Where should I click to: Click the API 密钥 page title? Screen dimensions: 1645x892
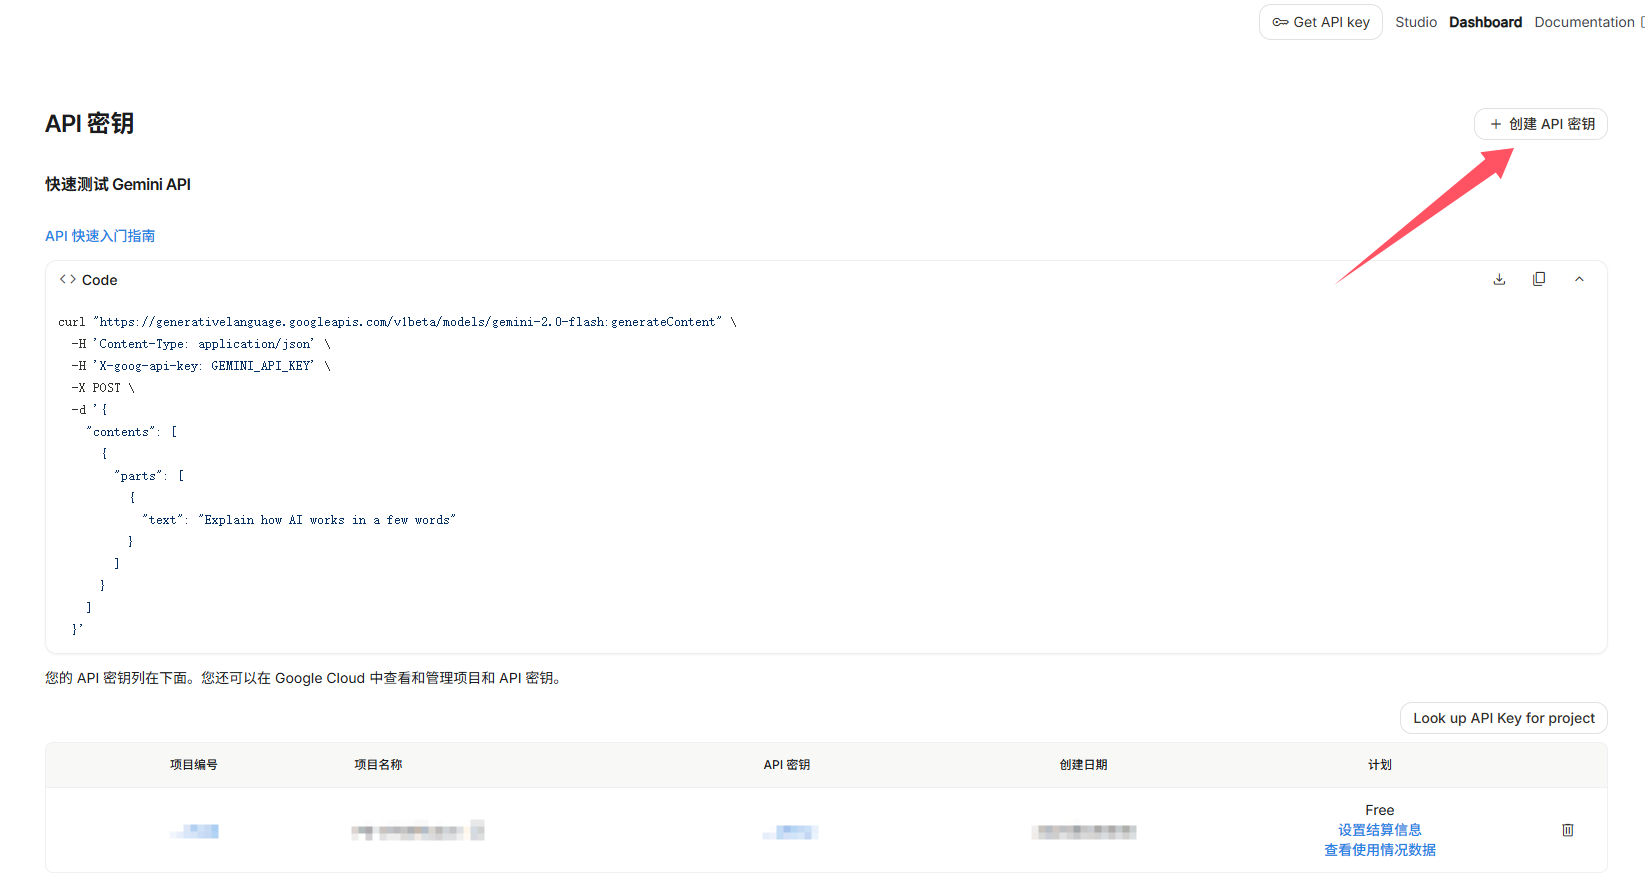click(x=89, y=123)
